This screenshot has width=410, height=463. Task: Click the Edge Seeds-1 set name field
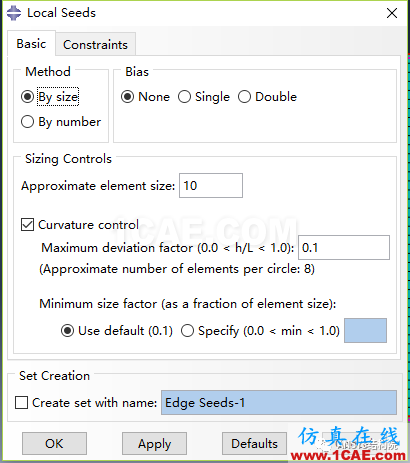pyautogui.click(x=279, y=403)
